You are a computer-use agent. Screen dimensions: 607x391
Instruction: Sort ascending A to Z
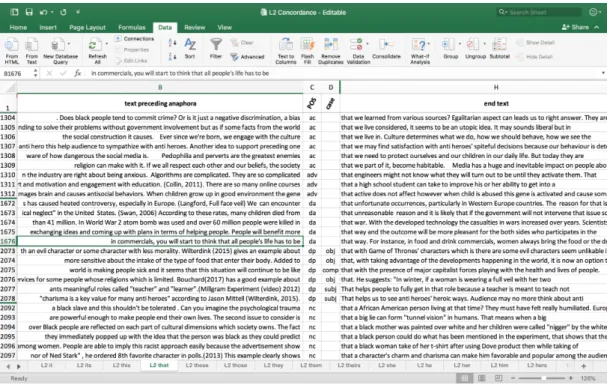[x=172, y=43]
